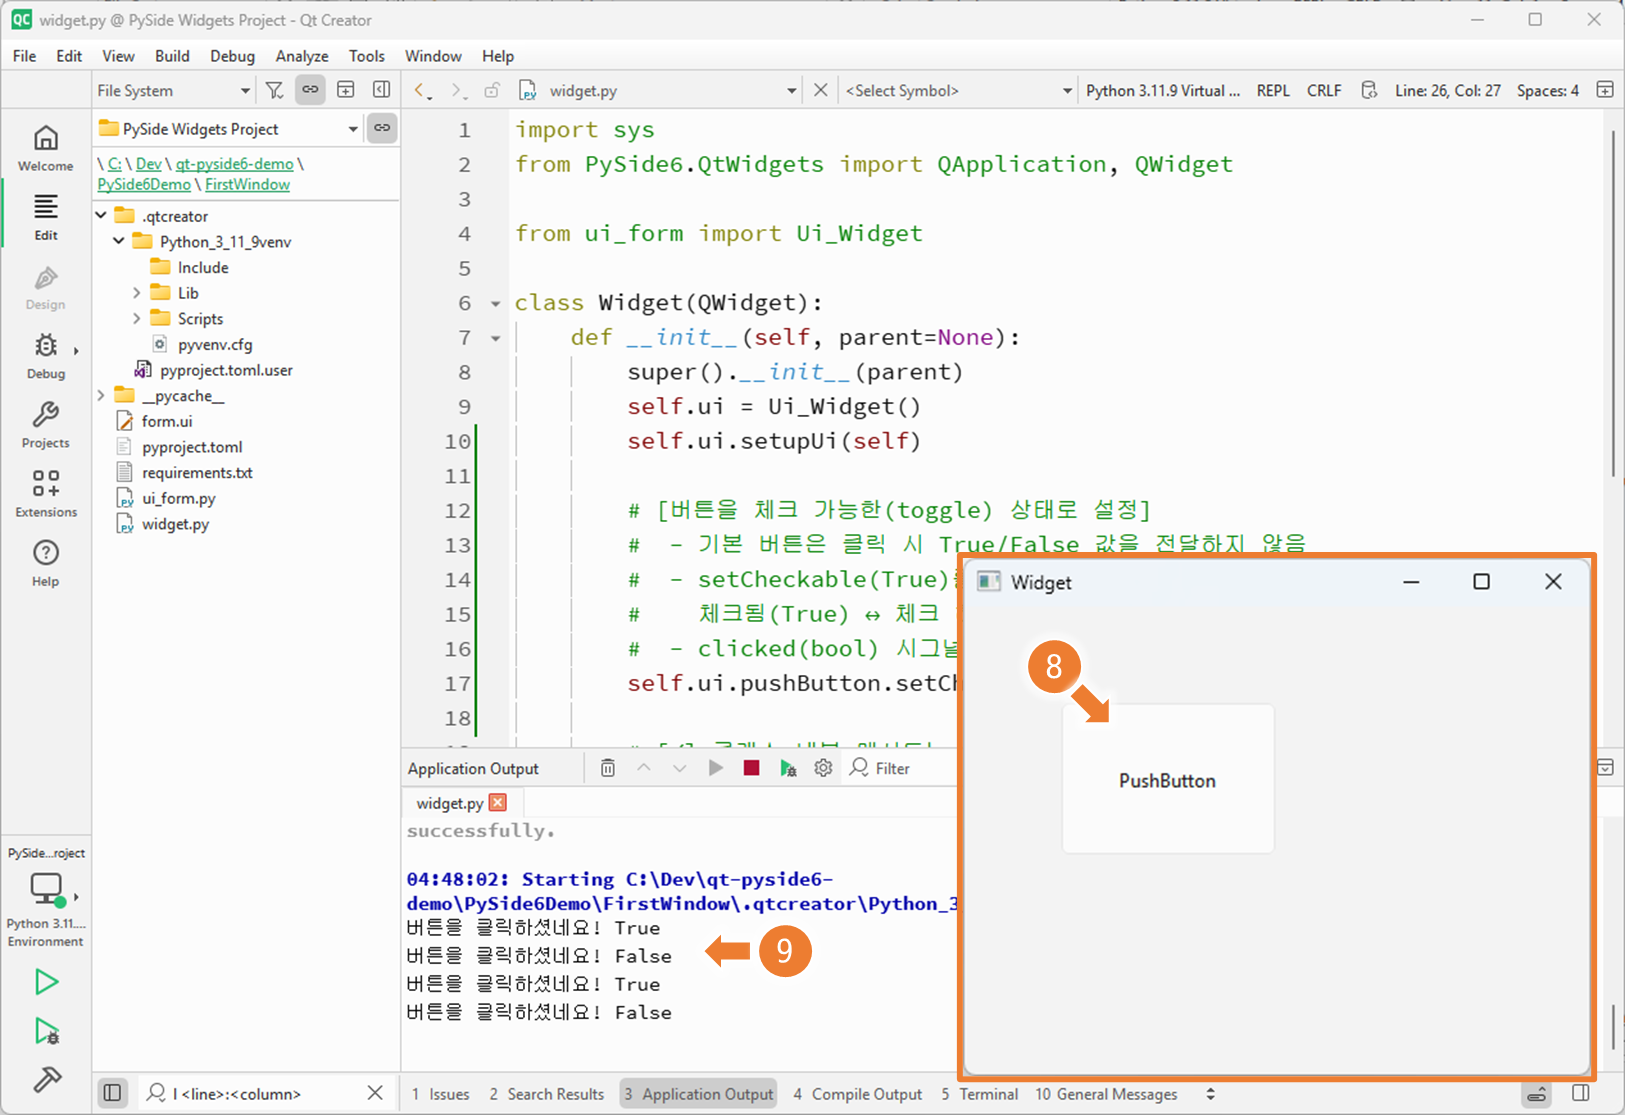Open the Extensions mode
Screen dimensions: 1625x1115
pyautogui.click(x=46, y=494)
